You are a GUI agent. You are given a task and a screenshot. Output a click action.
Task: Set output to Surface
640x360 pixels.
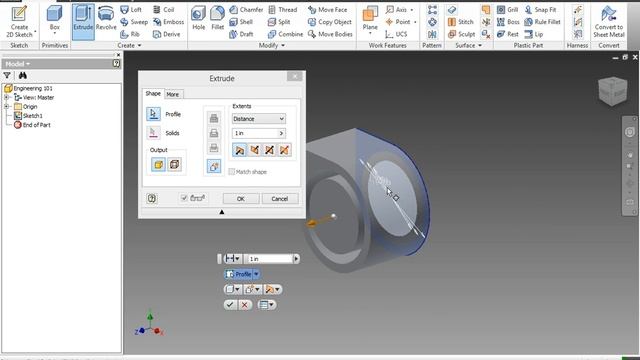(174, 164)
